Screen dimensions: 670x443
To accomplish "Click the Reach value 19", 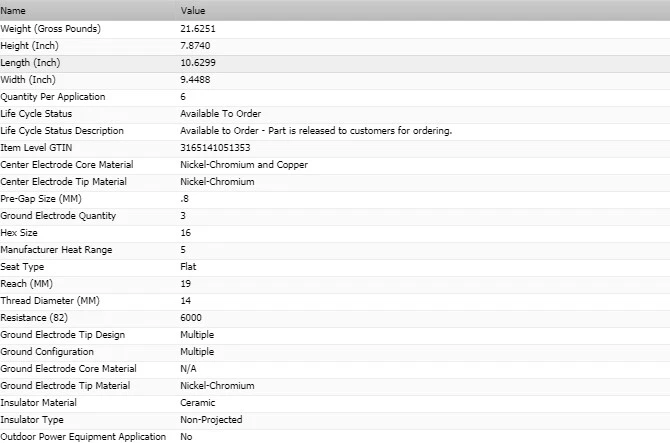I will click(x=185, y=284).
